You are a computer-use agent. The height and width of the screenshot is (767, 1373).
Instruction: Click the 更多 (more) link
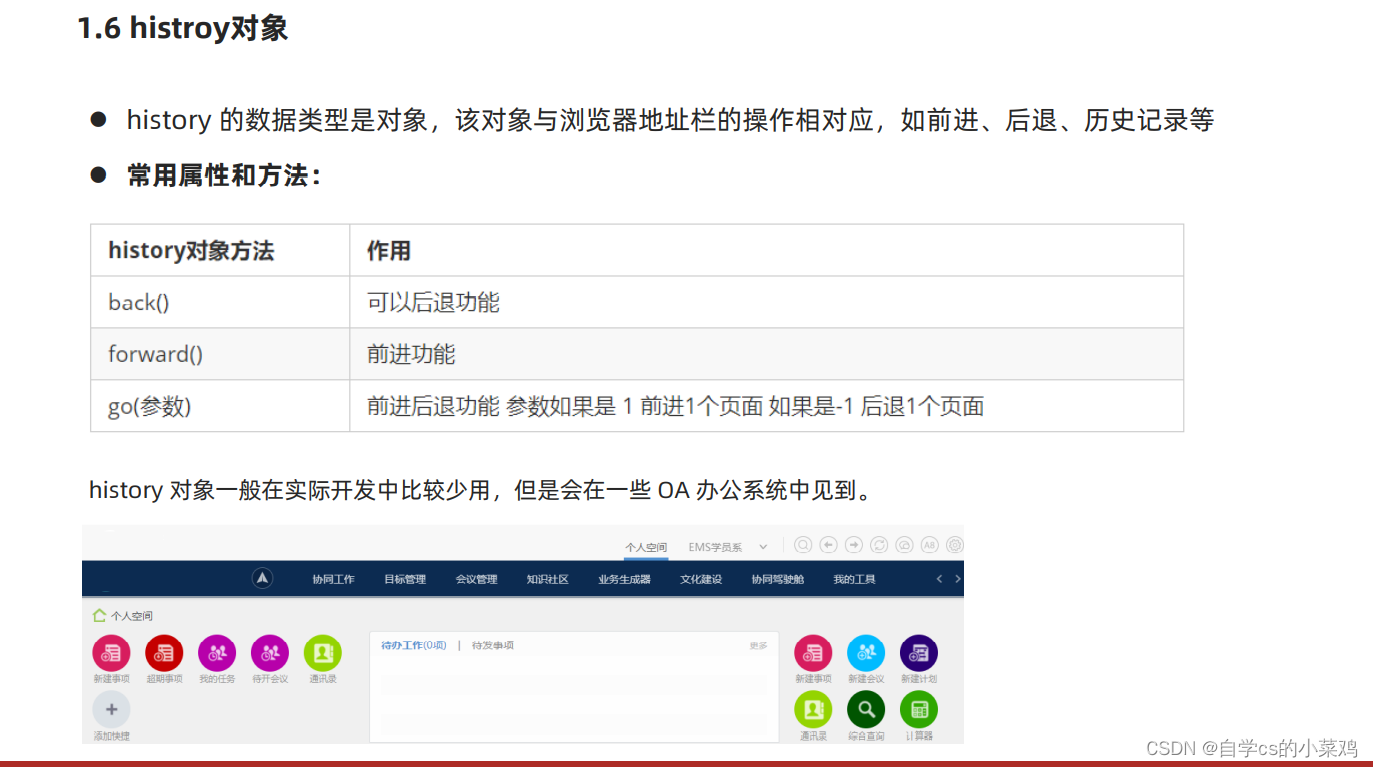coord(757,642)
